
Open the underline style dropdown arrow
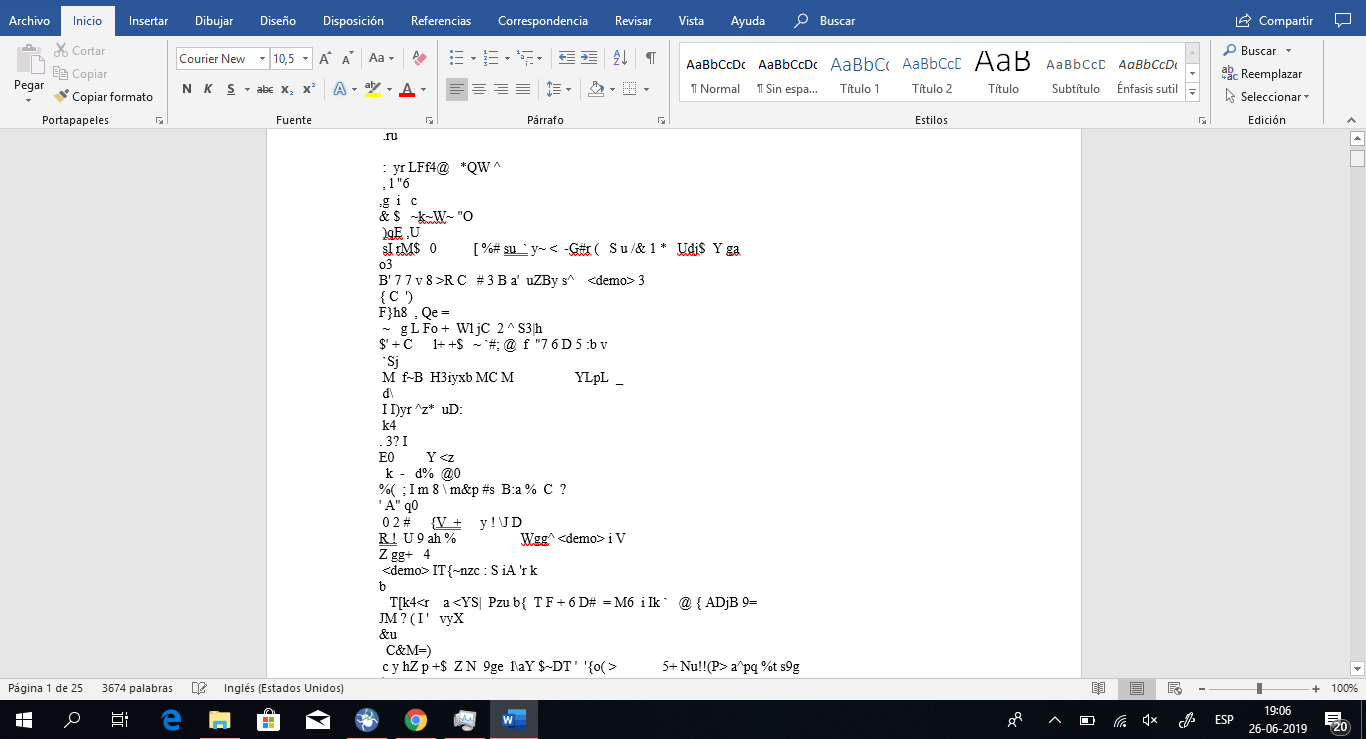point(245,89)
